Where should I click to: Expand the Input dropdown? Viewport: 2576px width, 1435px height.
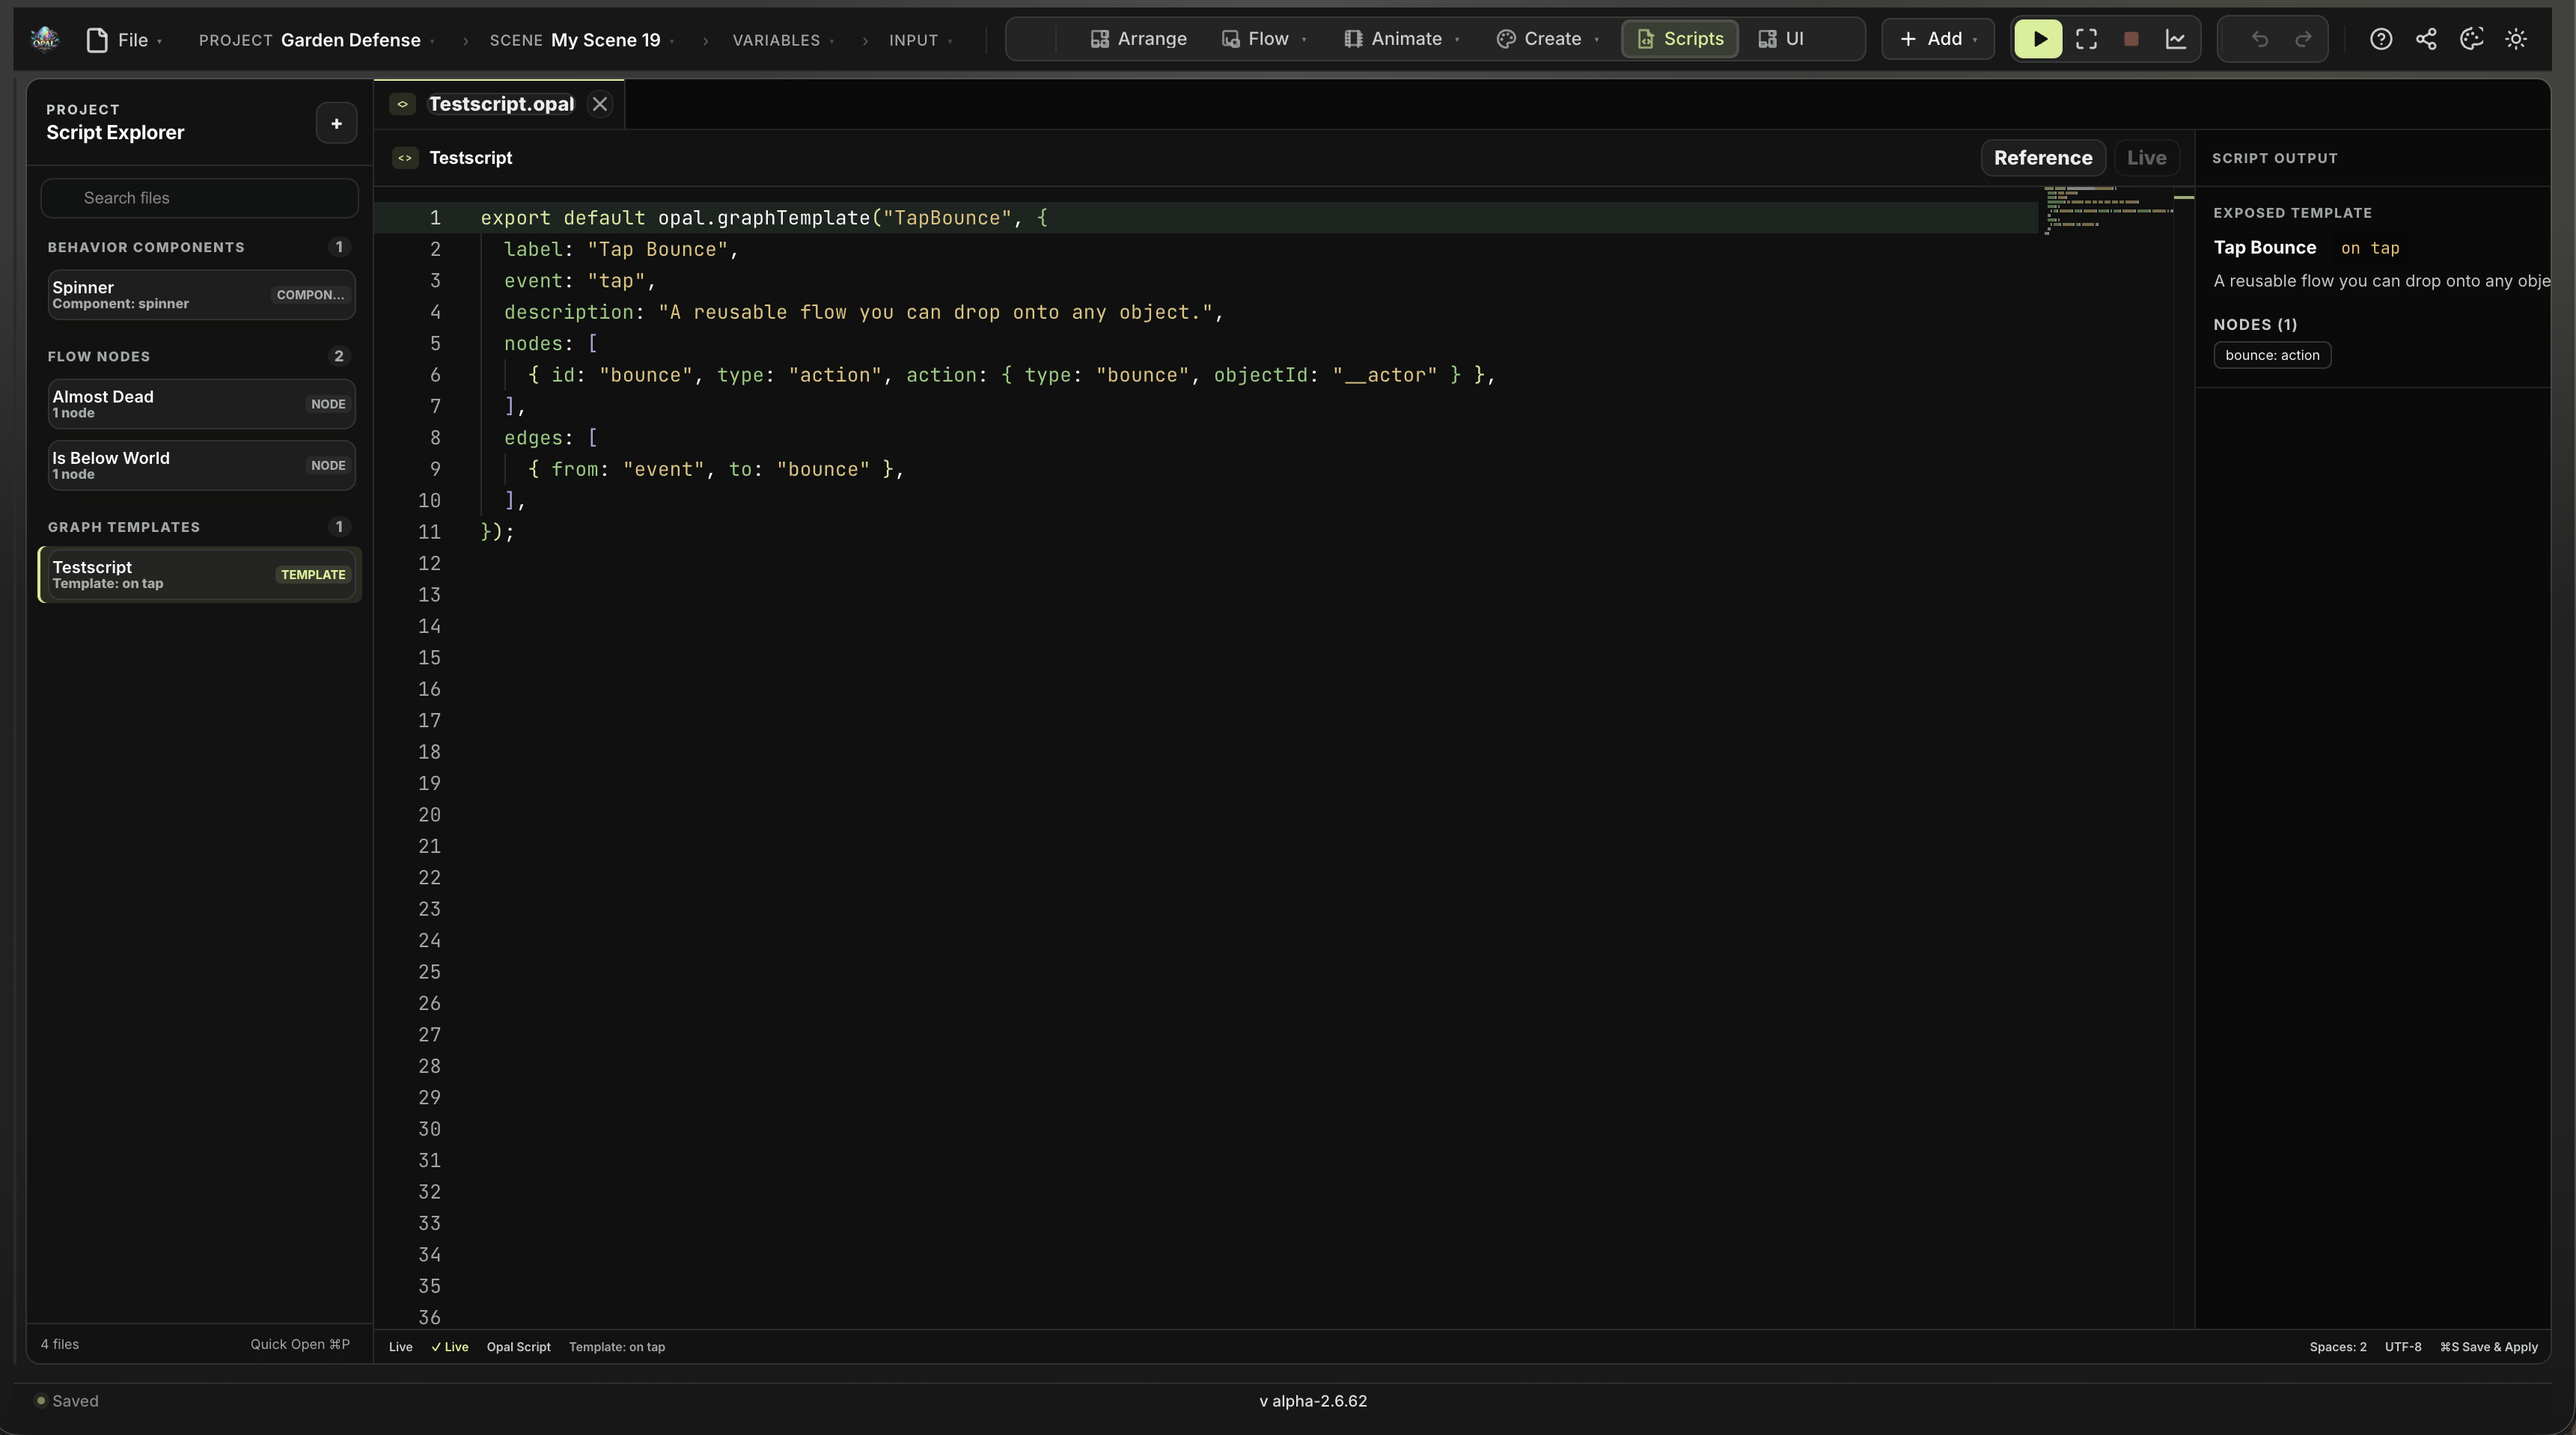pyautogui.click(x=920, y=40)
